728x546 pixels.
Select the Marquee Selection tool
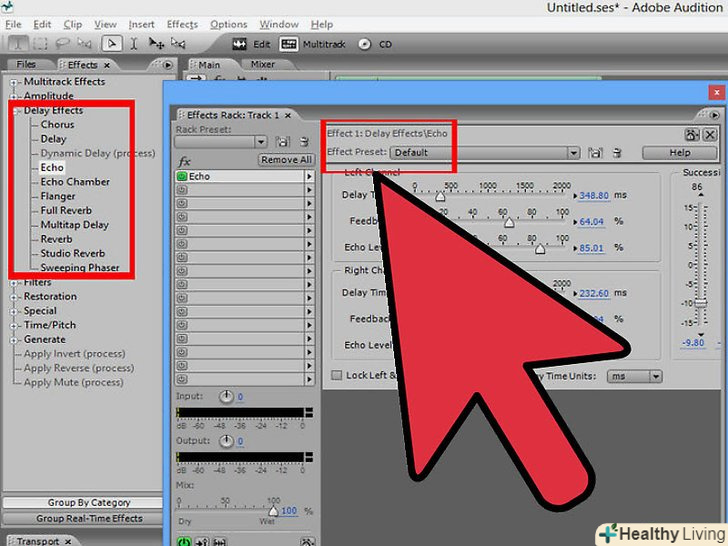[x=40, y=44]
